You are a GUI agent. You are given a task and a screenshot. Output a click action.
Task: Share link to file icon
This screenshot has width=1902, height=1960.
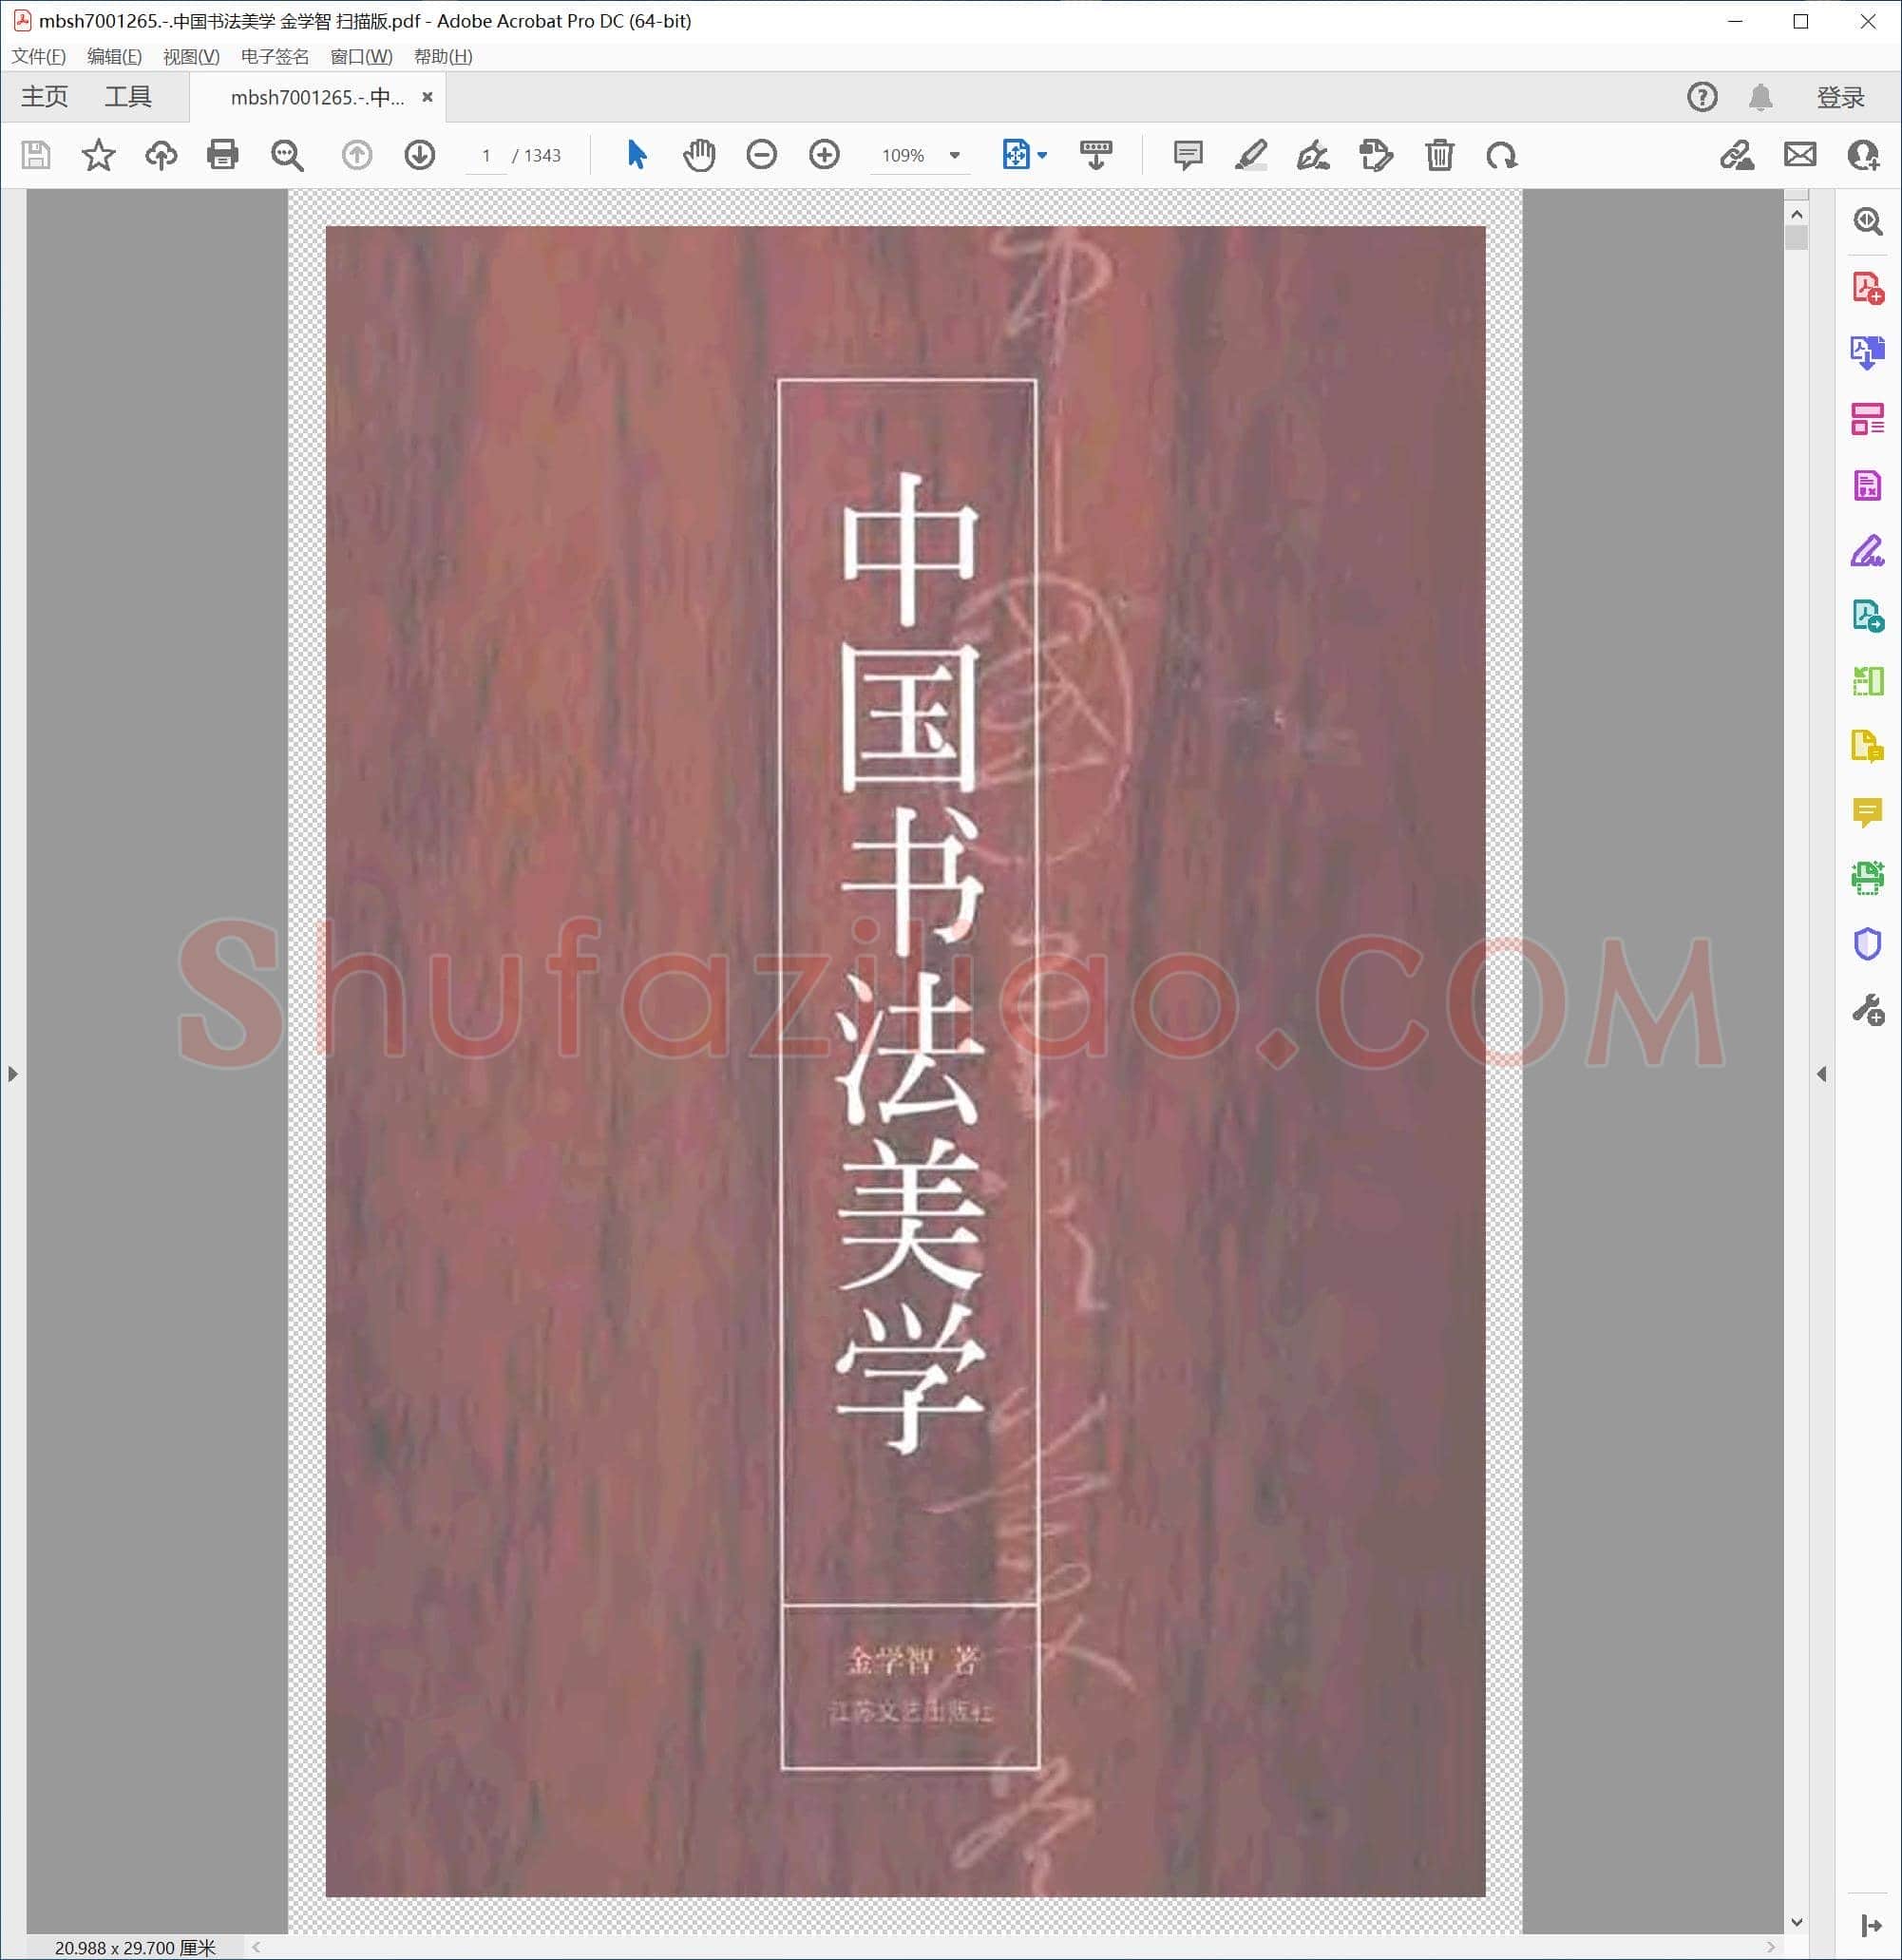pyautogui.click(x=1737, y=155)
